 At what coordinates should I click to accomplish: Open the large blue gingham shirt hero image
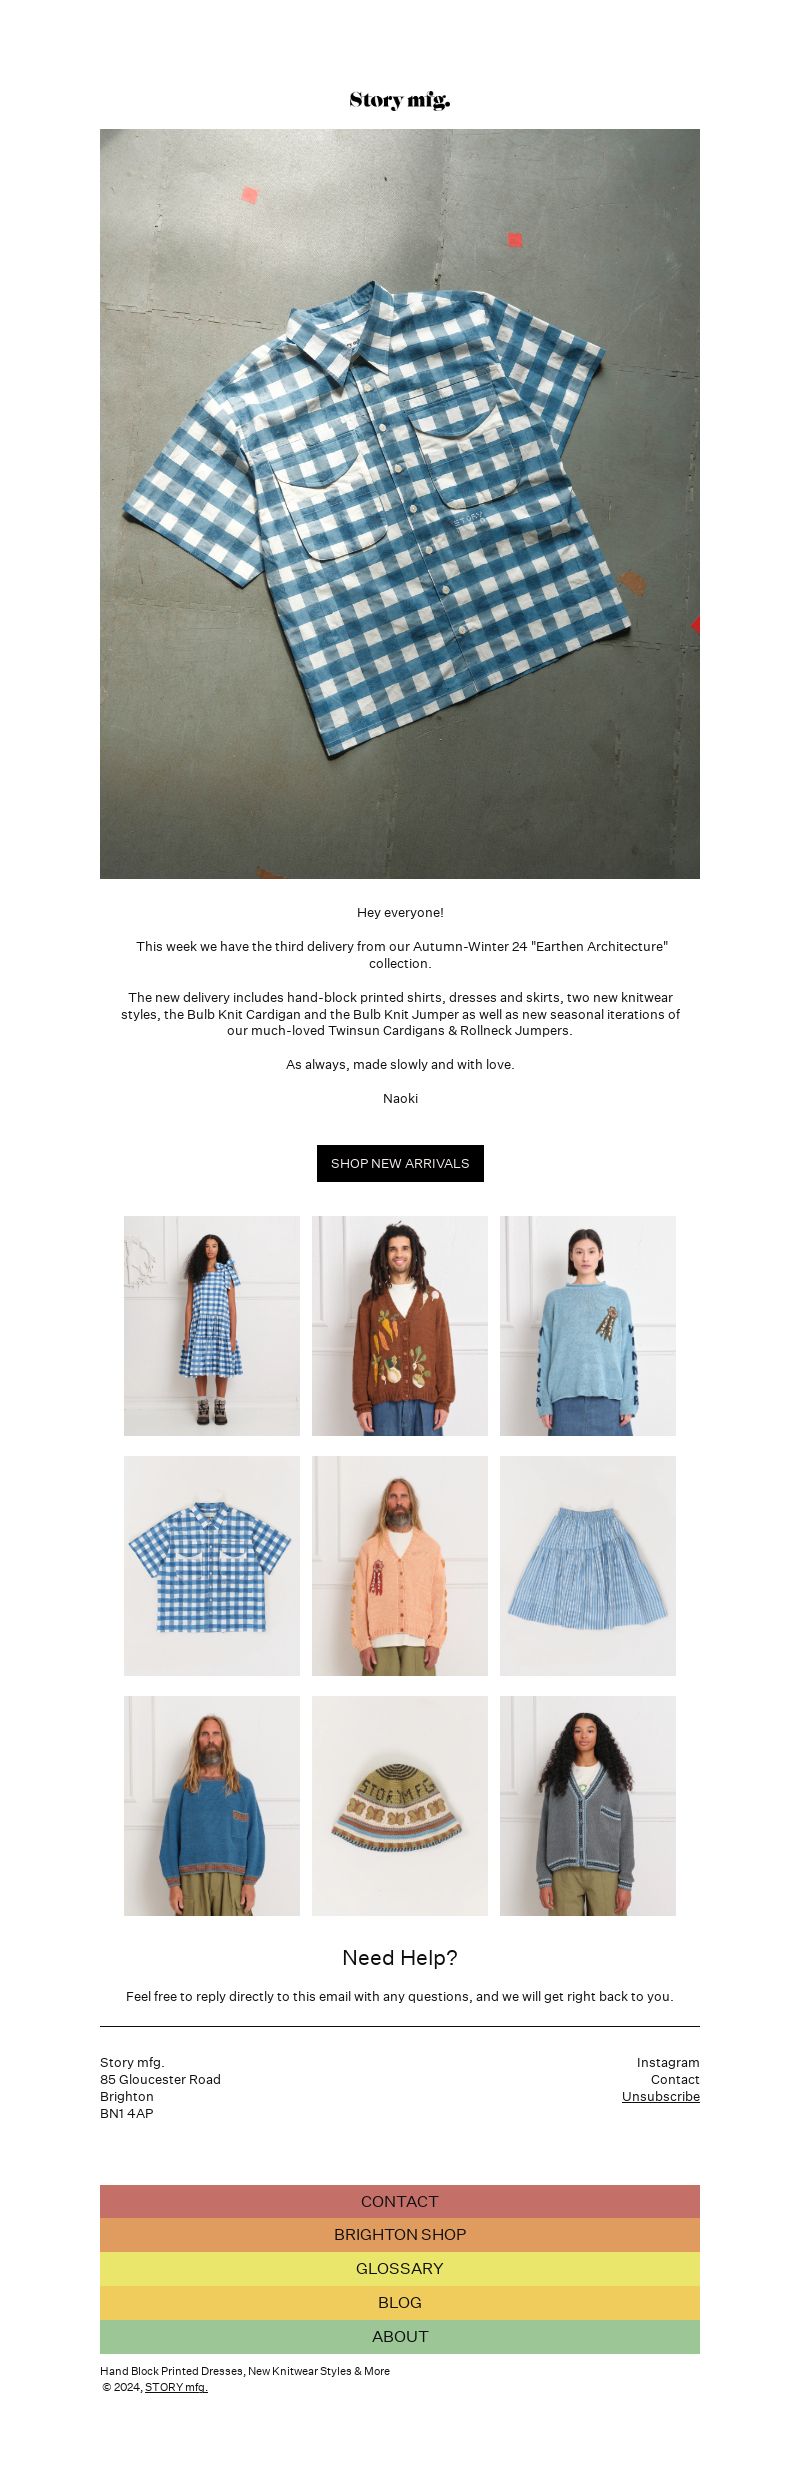(400, 504)
